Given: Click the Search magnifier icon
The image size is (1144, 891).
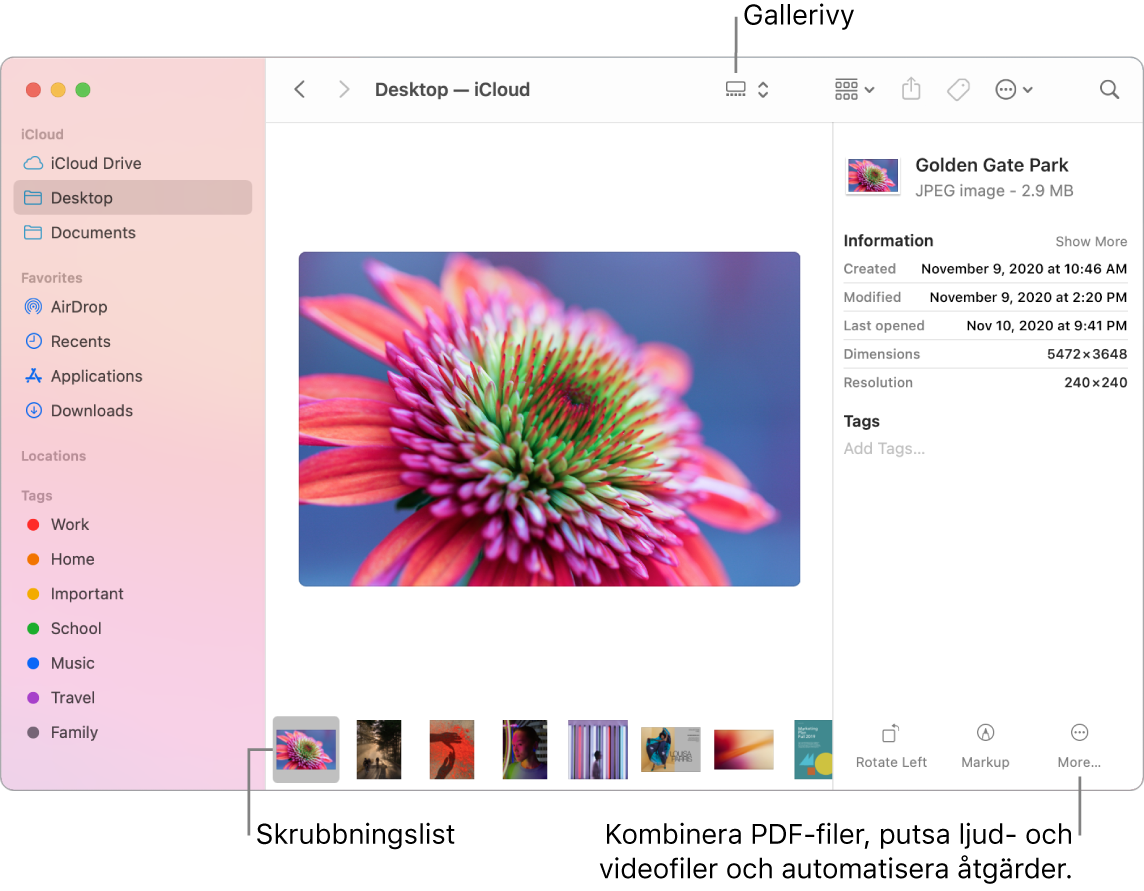Looking at the screenshot, I should click(x=1109, y=89).
